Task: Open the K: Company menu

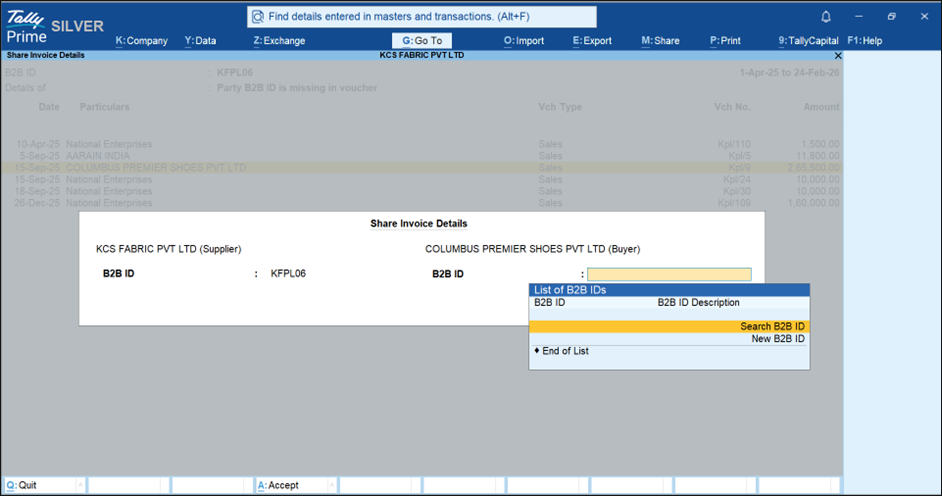Action: click(141, 41)
